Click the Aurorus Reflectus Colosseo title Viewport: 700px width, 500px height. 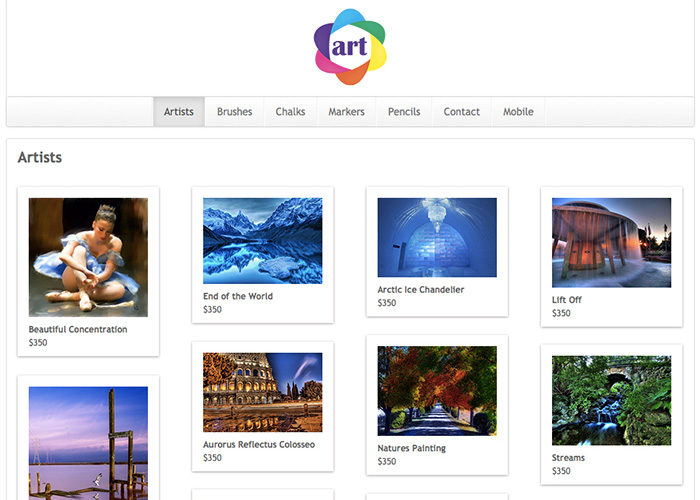pos(259,445)
